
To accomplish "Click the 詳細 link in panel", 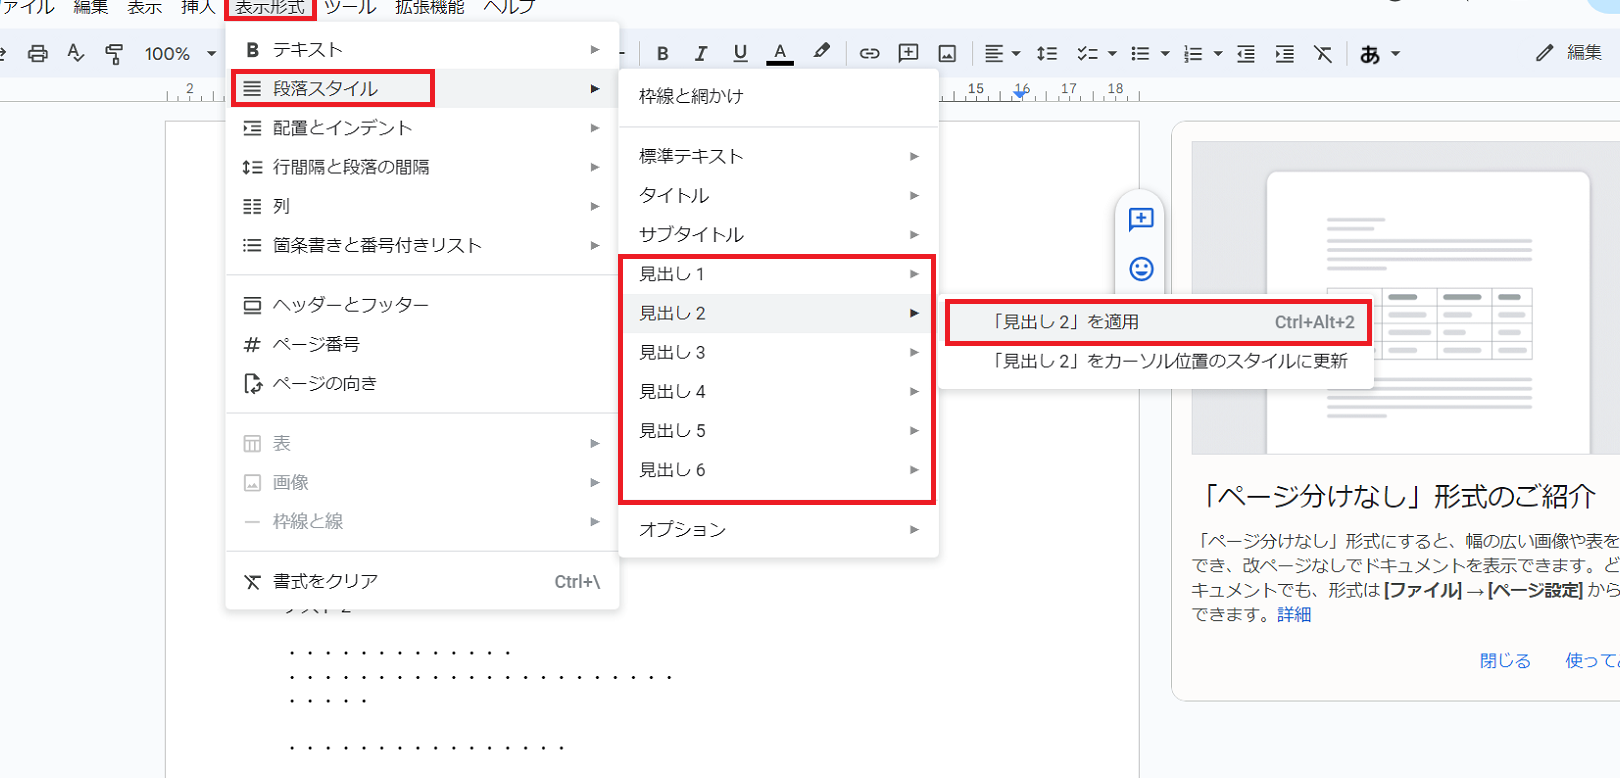I will 1294,614.
